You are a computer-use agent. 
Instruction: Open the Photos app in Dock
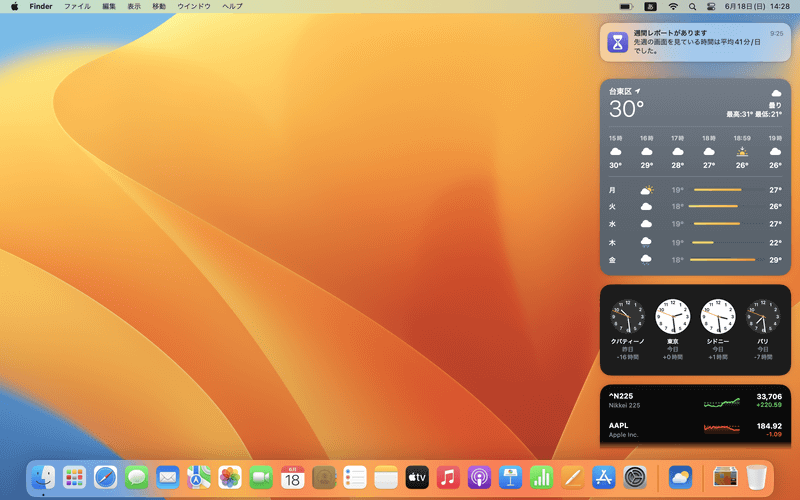[x=230, y=478]
